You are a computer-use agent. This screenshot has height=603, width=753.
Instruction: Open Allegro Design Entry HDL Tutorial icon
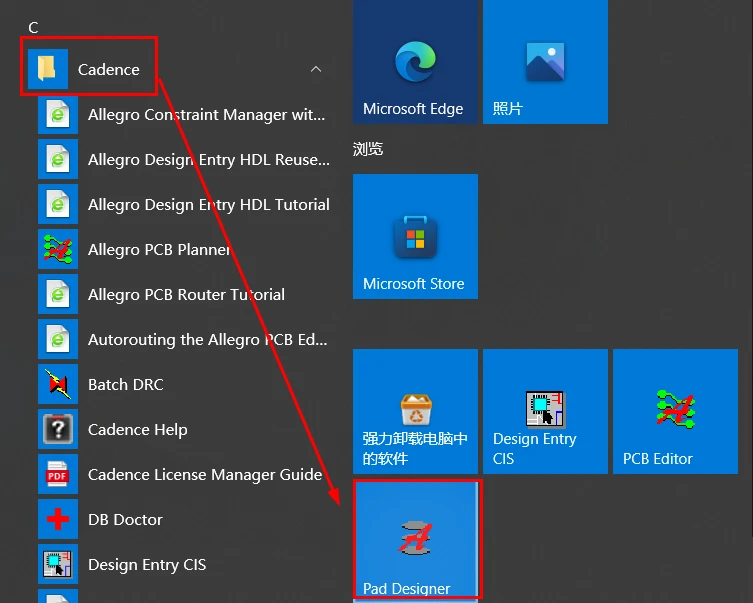[x=58, y=204]
